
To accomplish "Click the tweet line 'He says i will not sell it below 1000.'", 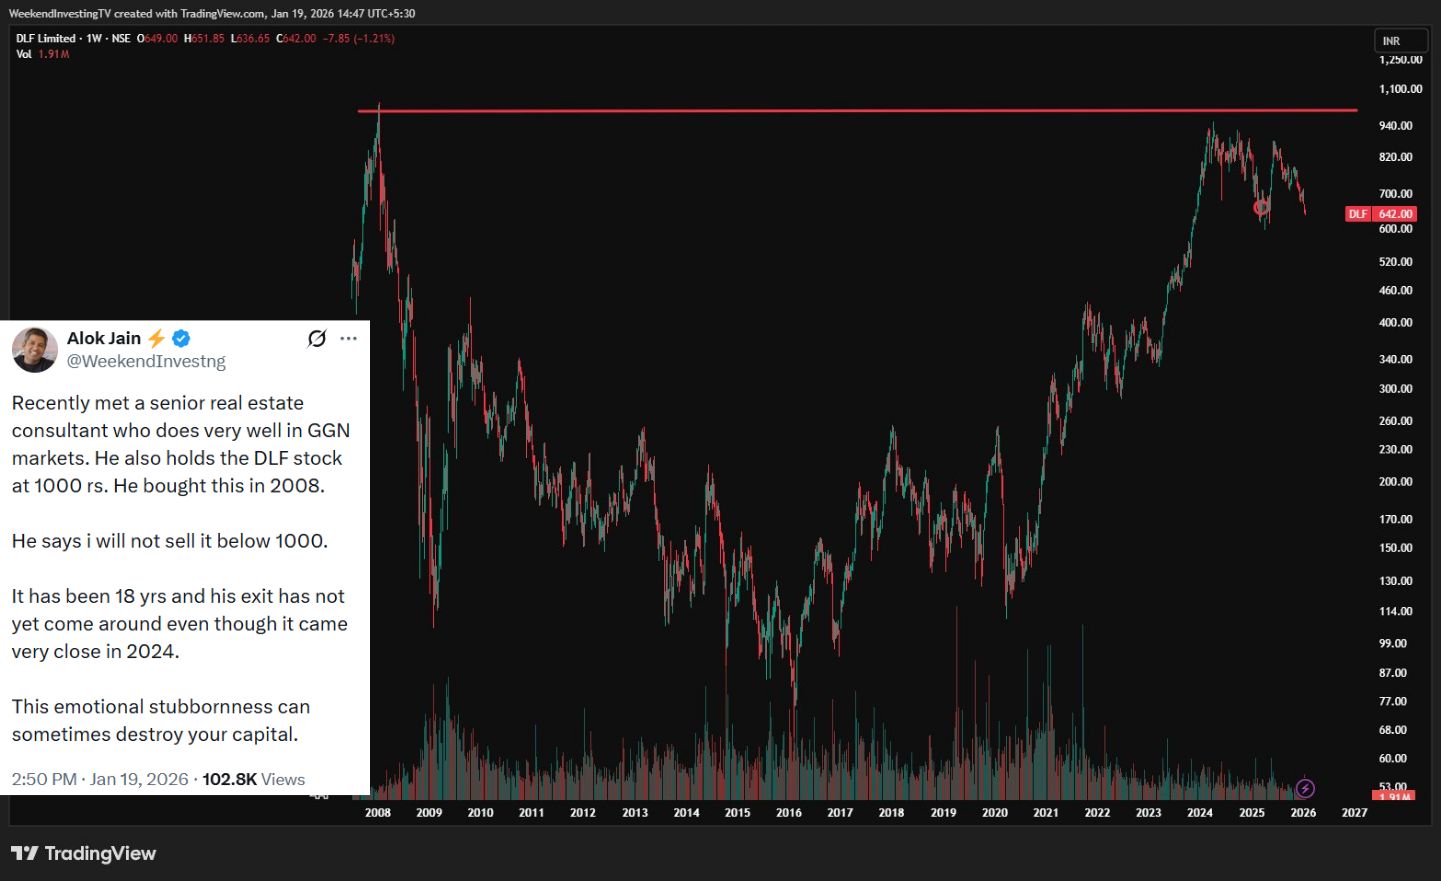I will click(170, 541).
